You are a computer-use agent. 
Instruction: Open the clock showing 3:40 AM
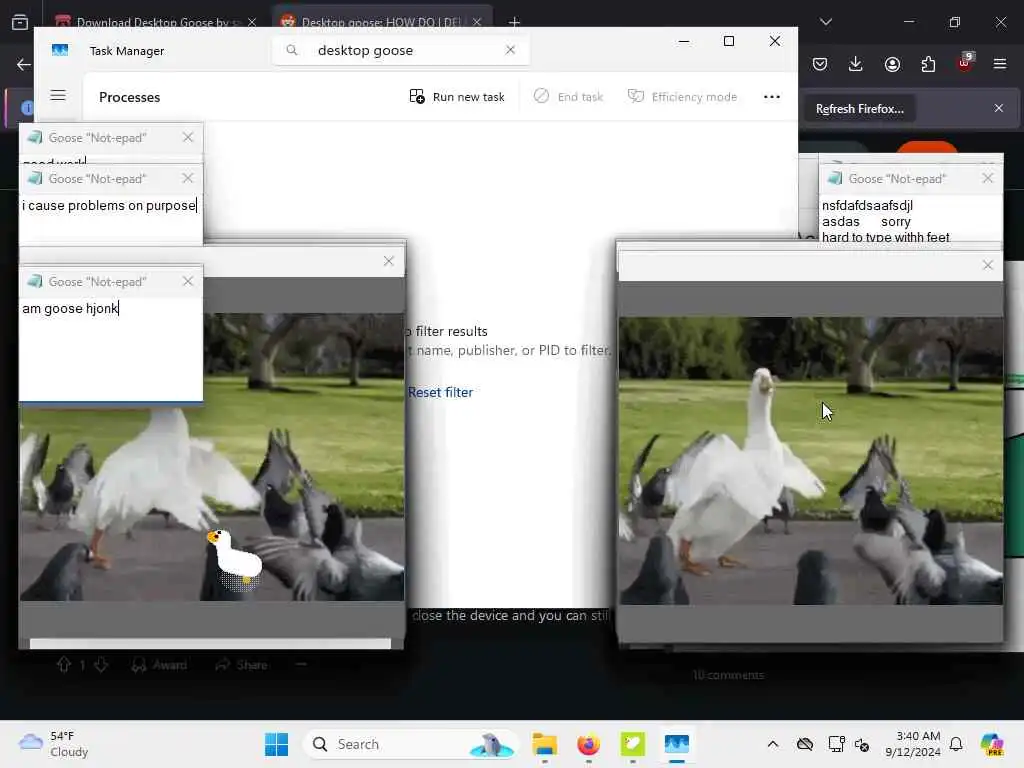pyautogui.click(x=912, y=744)
